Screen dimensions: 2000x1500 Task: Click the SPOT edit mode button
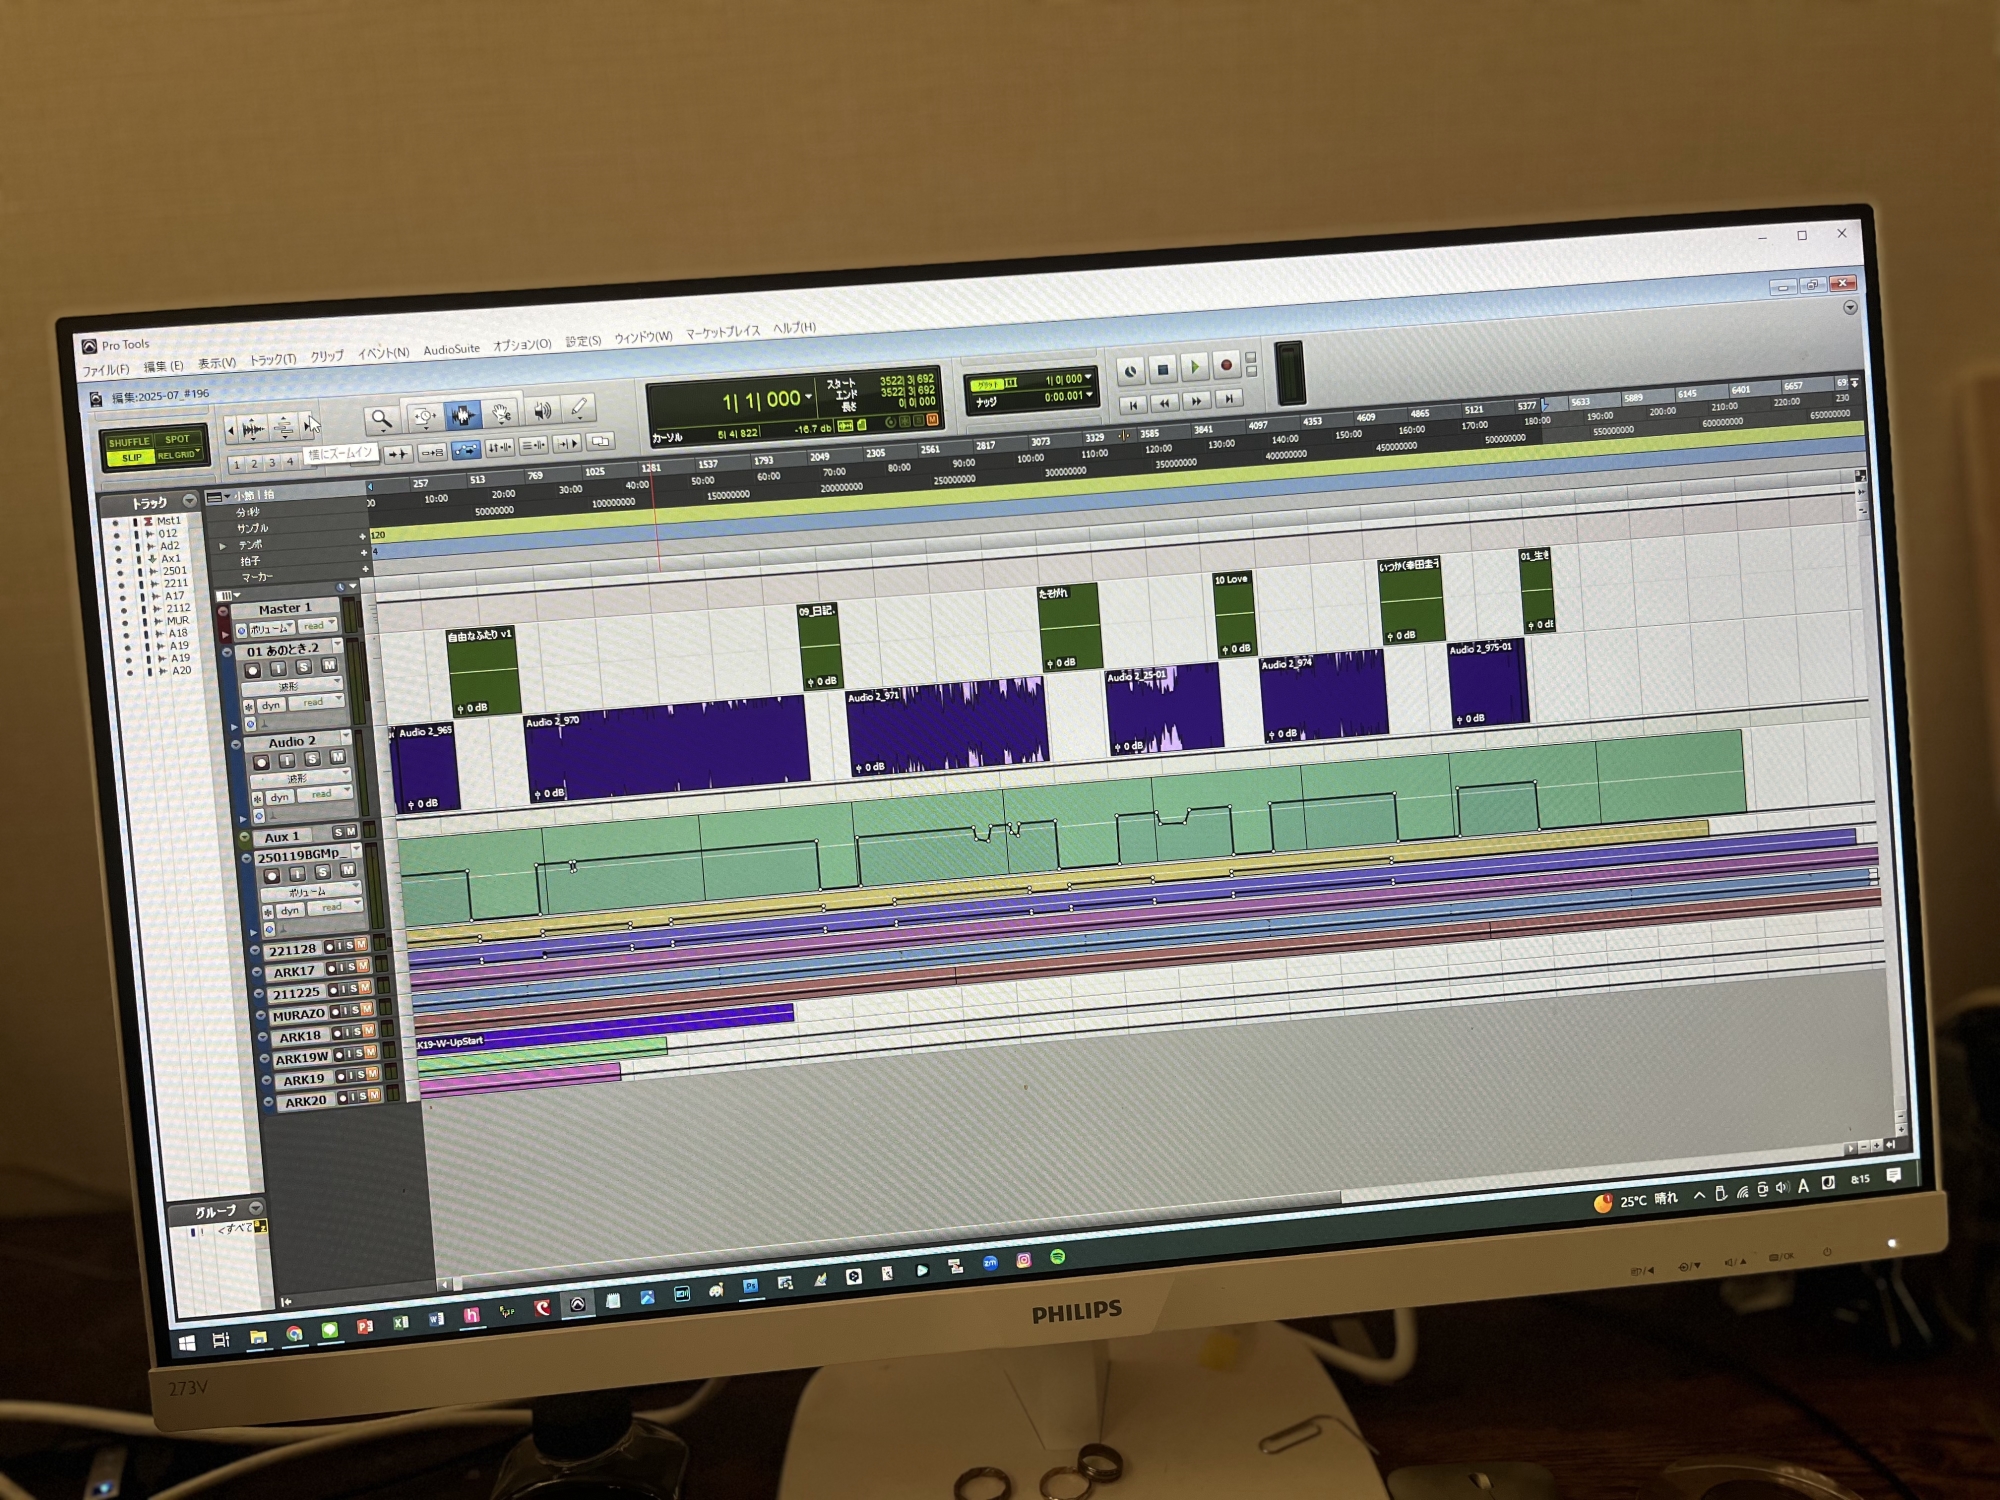[177, 439]
